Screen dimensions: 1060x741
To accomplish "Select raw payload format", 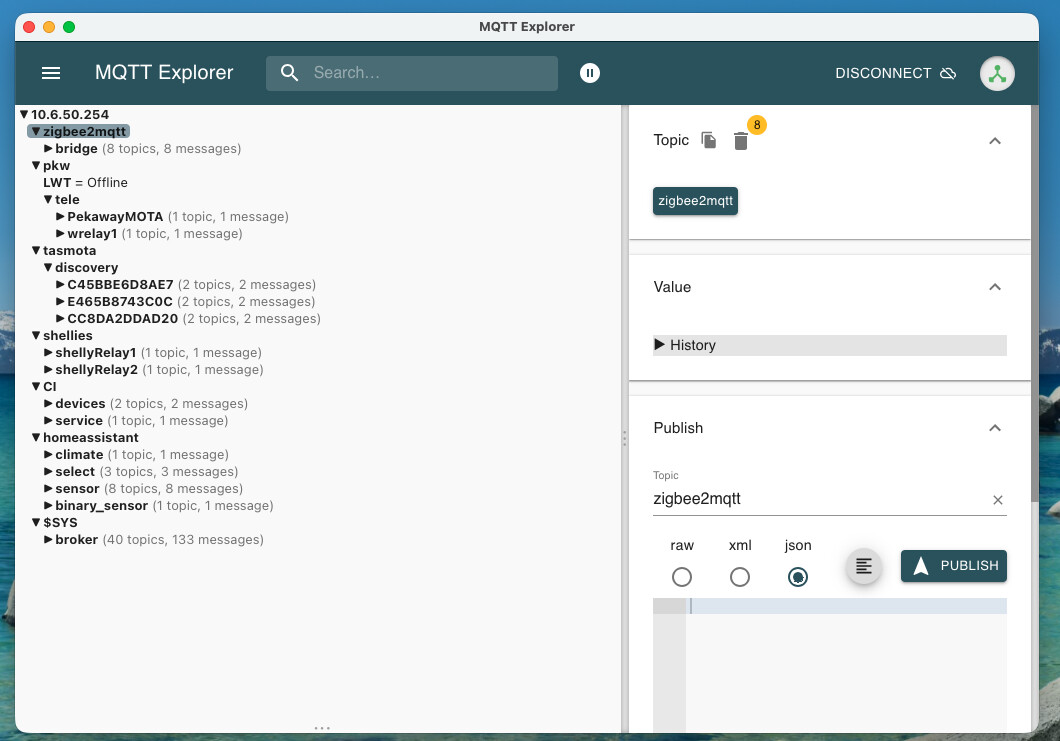I will [682, 577].
